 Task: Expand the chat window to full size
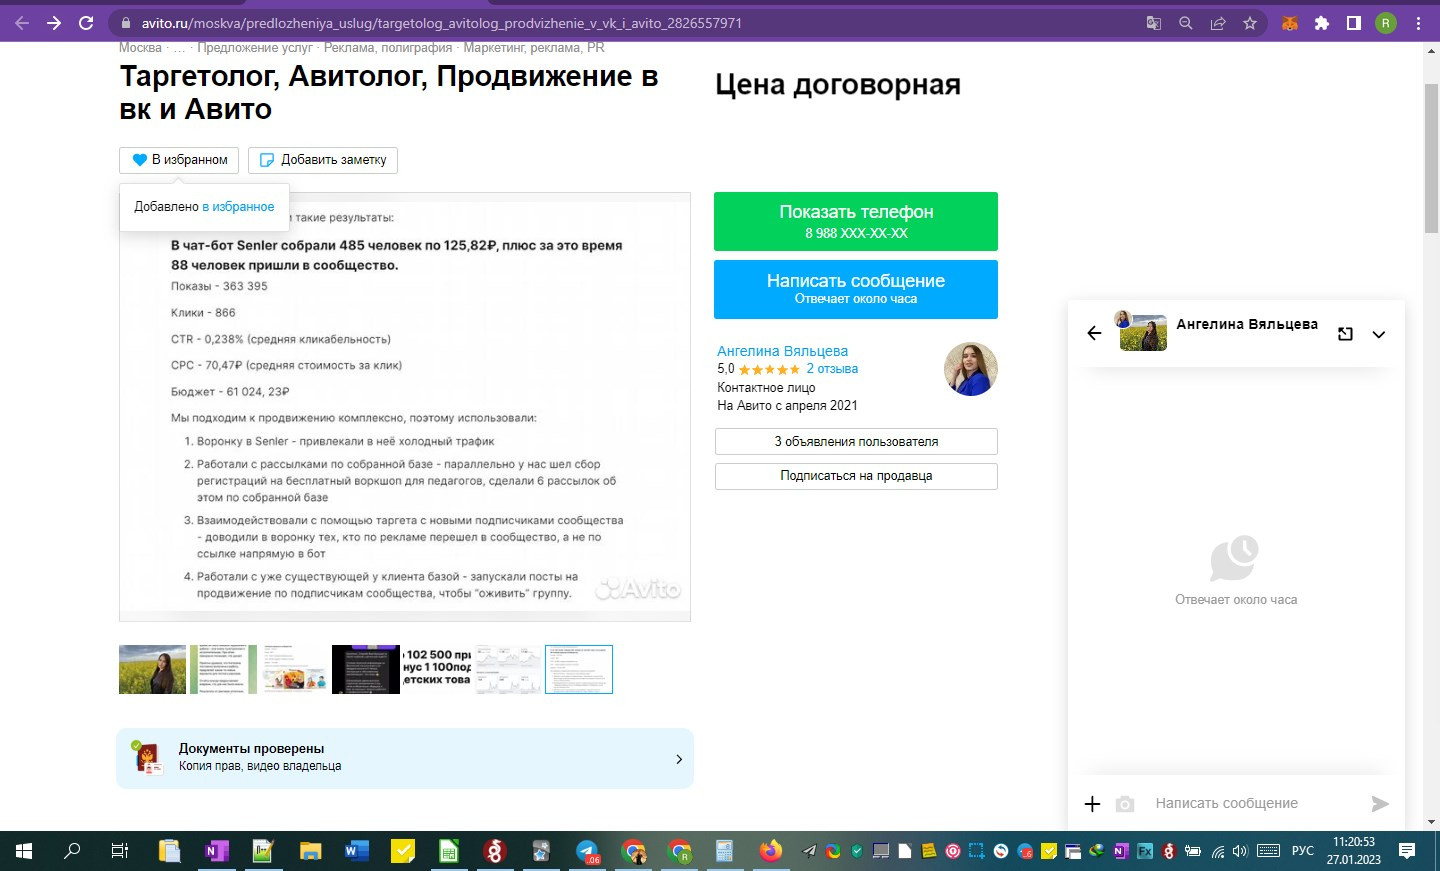pos(1345,334)
